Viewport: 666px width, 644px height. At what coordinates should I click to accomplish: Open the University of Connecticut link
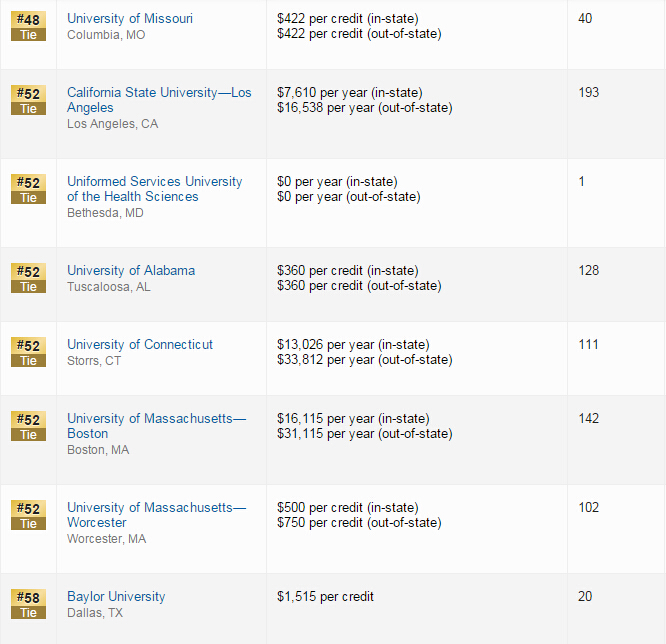pyautogui.click(x=140, y=344)
